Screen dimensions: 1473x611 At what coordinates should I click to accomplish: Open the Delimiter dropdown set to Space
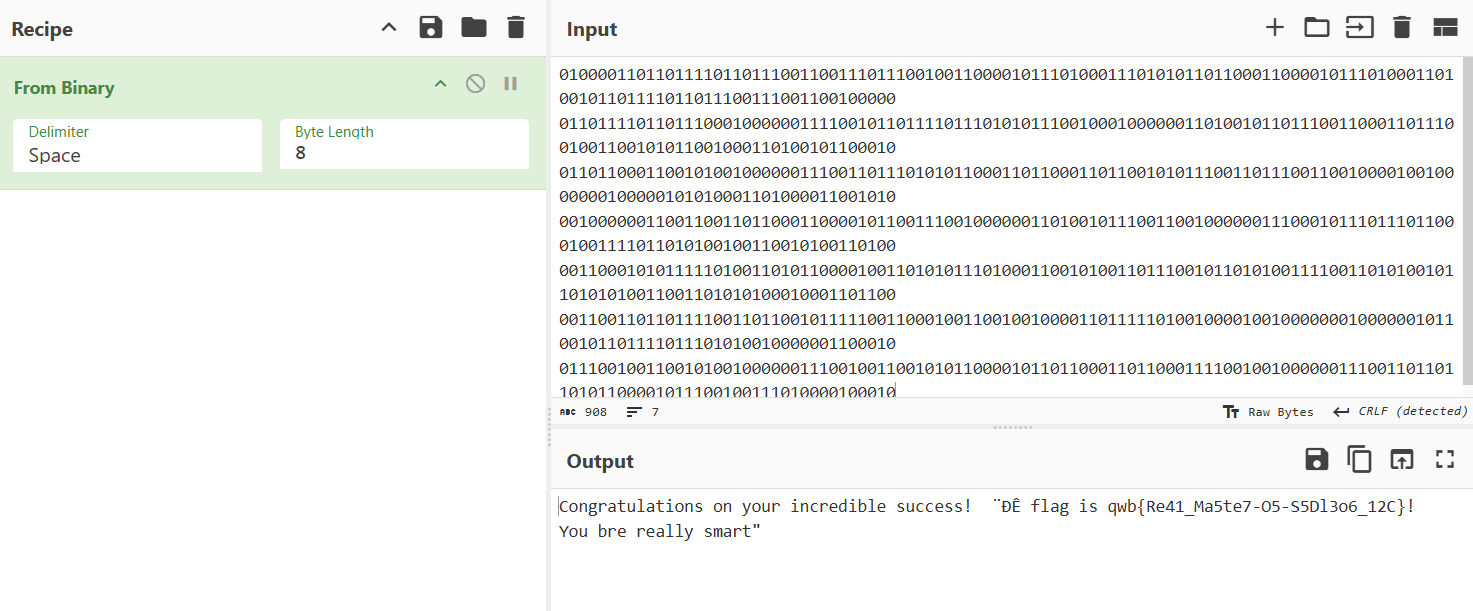[137, 145]
